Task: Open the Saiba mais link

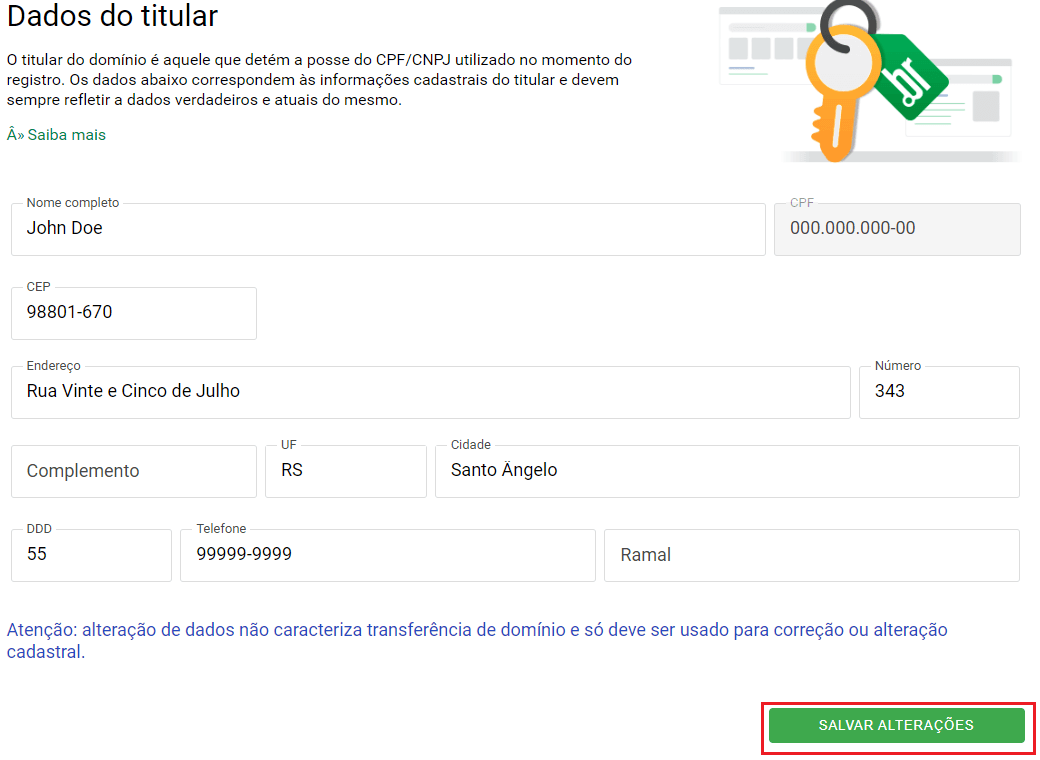Action: [x=56, y=135]
